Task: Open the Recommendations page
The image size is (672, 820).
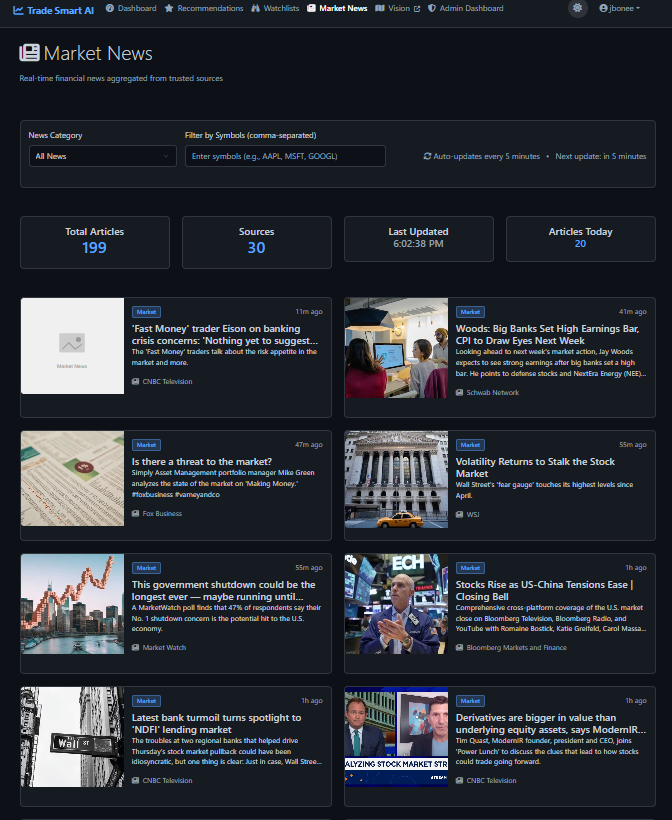Action: click(204, 8)
